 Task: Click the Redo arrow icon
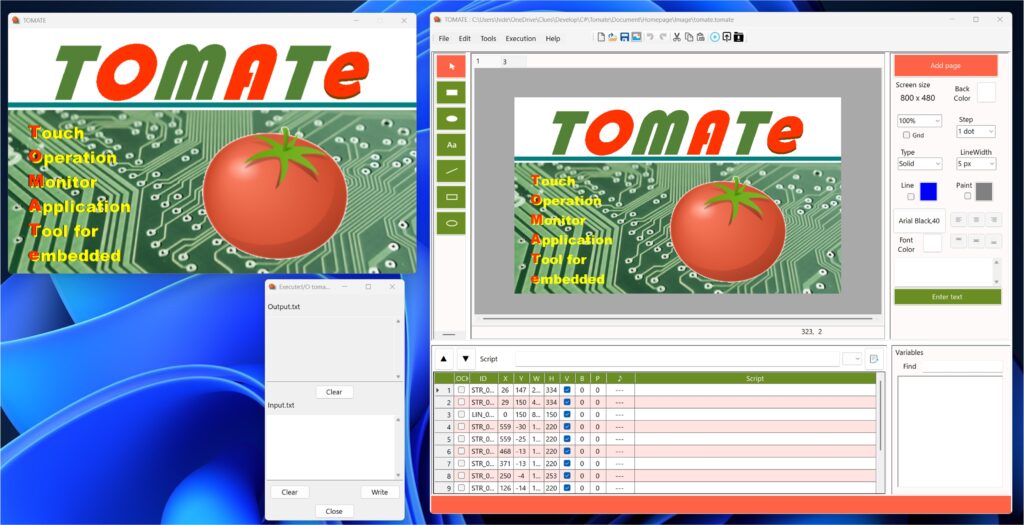[x=663, y=38]
